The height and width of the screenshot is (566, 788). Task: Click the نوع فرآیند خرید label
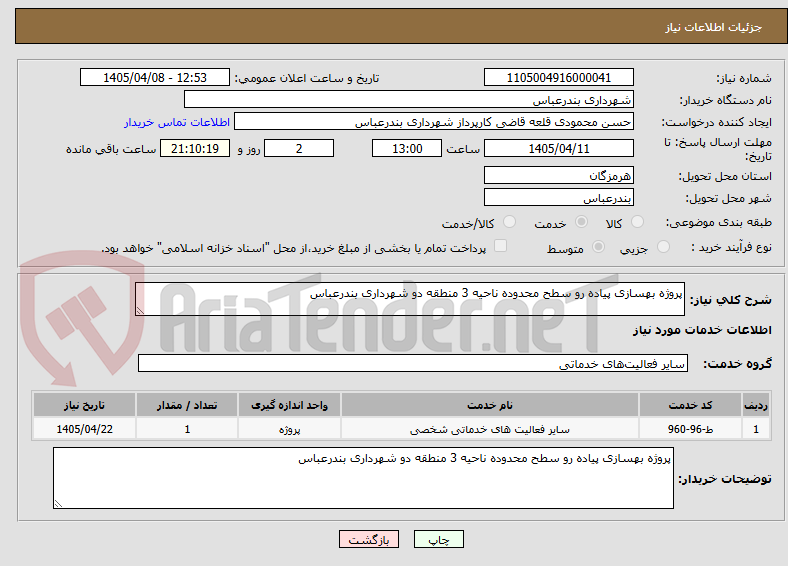731,247
